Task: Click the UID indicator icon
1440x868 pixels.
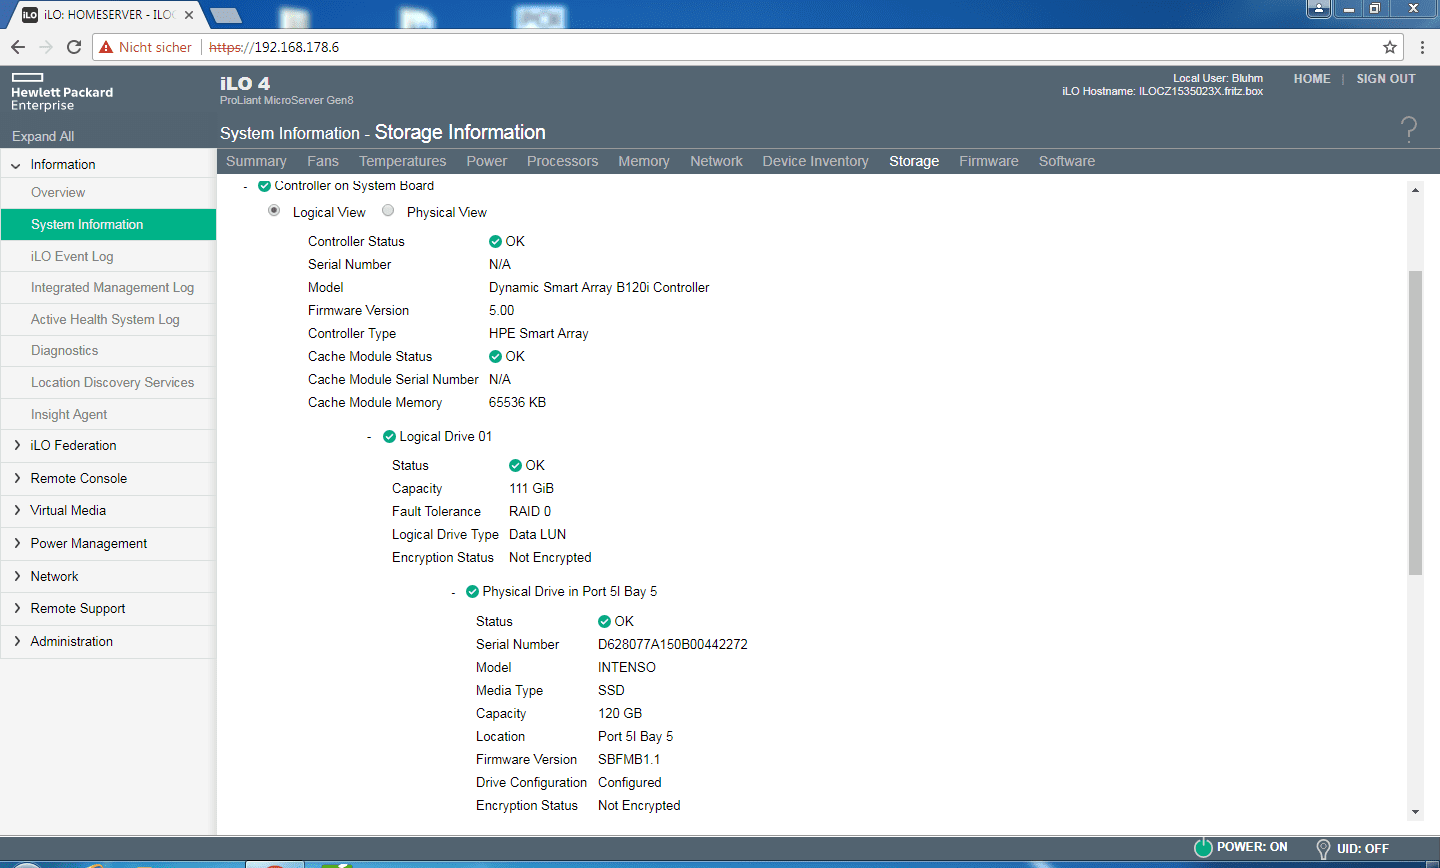Action: [1323, 849]
